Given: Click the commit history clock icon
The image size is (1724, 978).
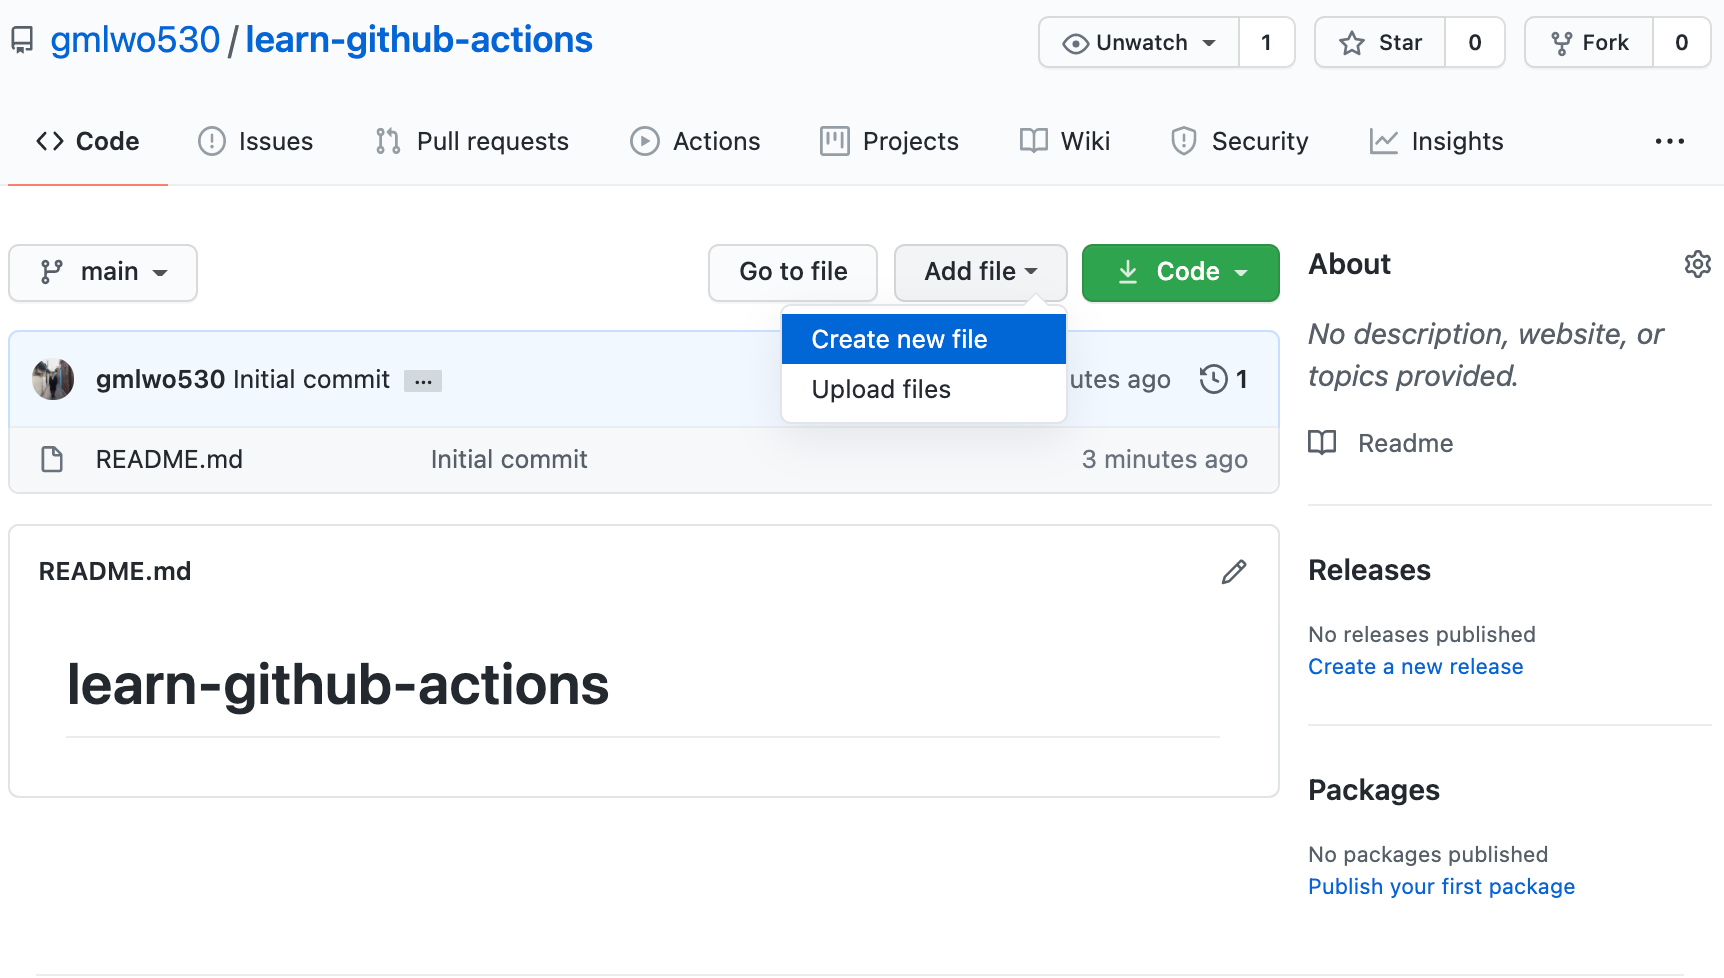Looking at the screenshot, I should [x=1214, y=379].
